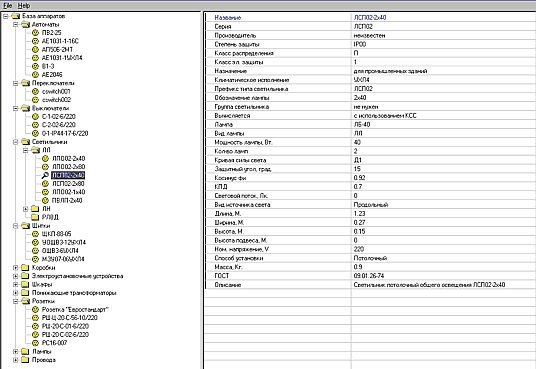Select the ЛПО02-2х40 luminaire icon

(45, 158)
